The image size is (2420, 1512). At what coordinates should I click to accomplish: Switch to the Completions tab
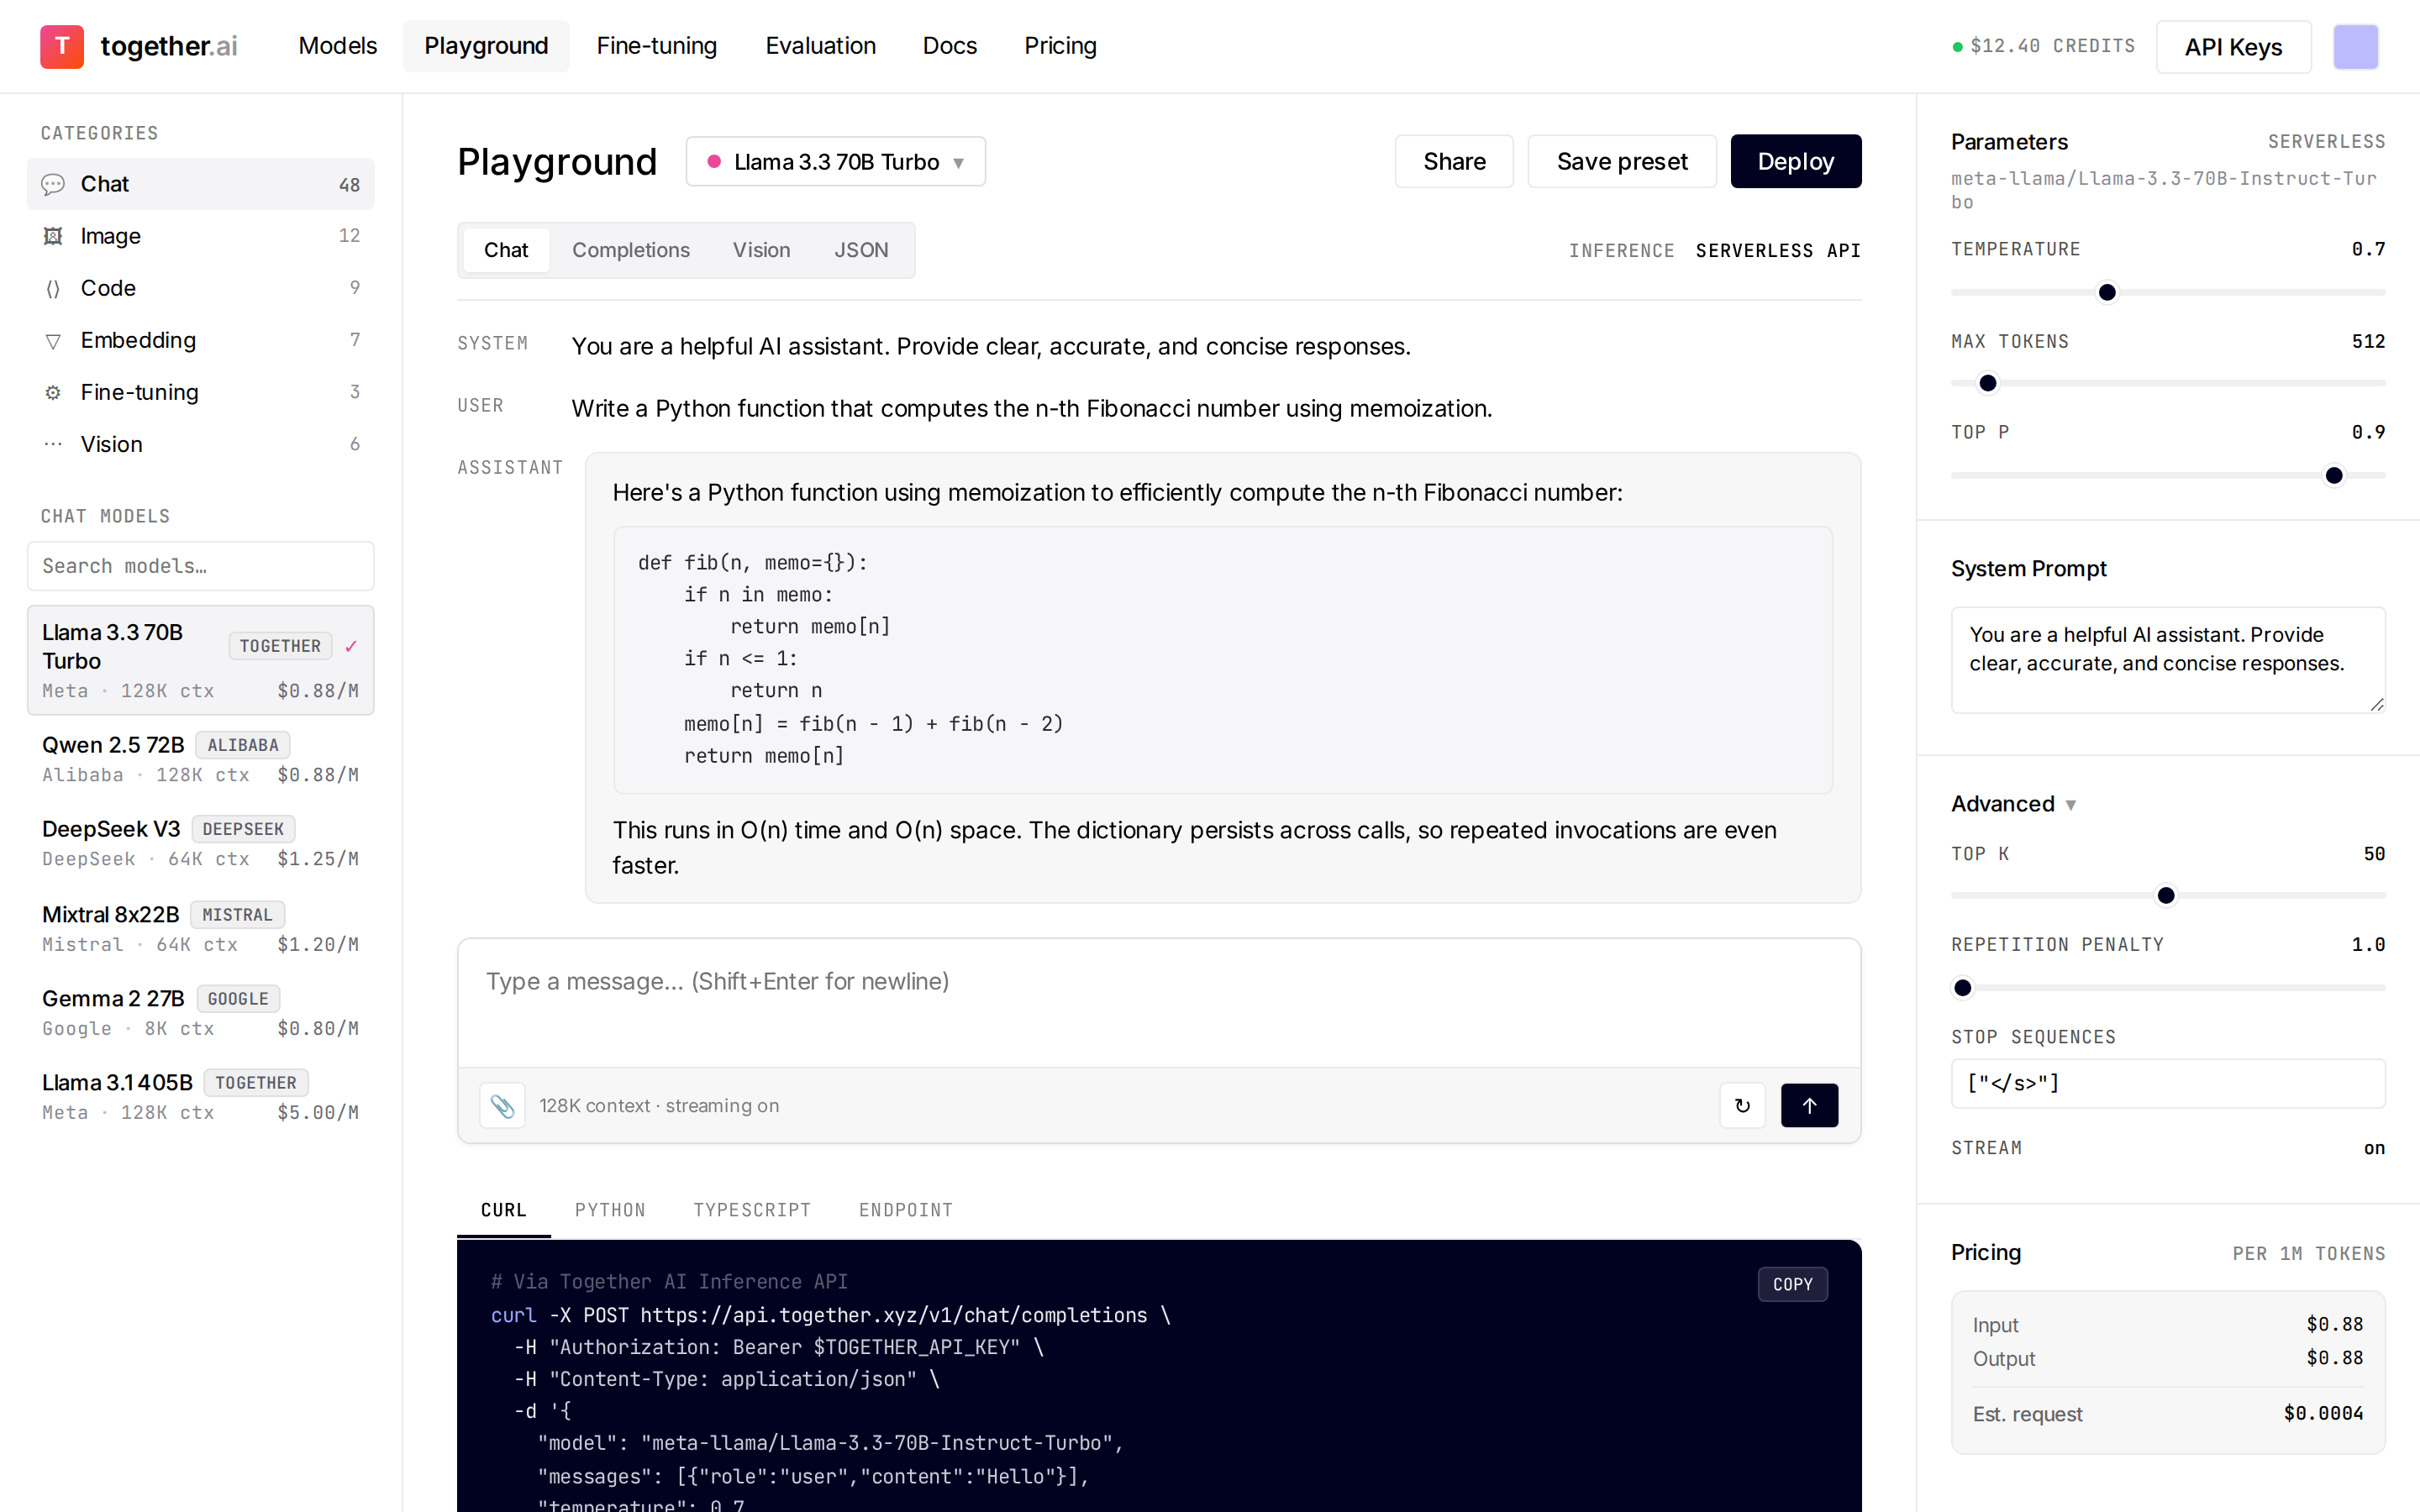pyautogui.click(x=631, y=250)
